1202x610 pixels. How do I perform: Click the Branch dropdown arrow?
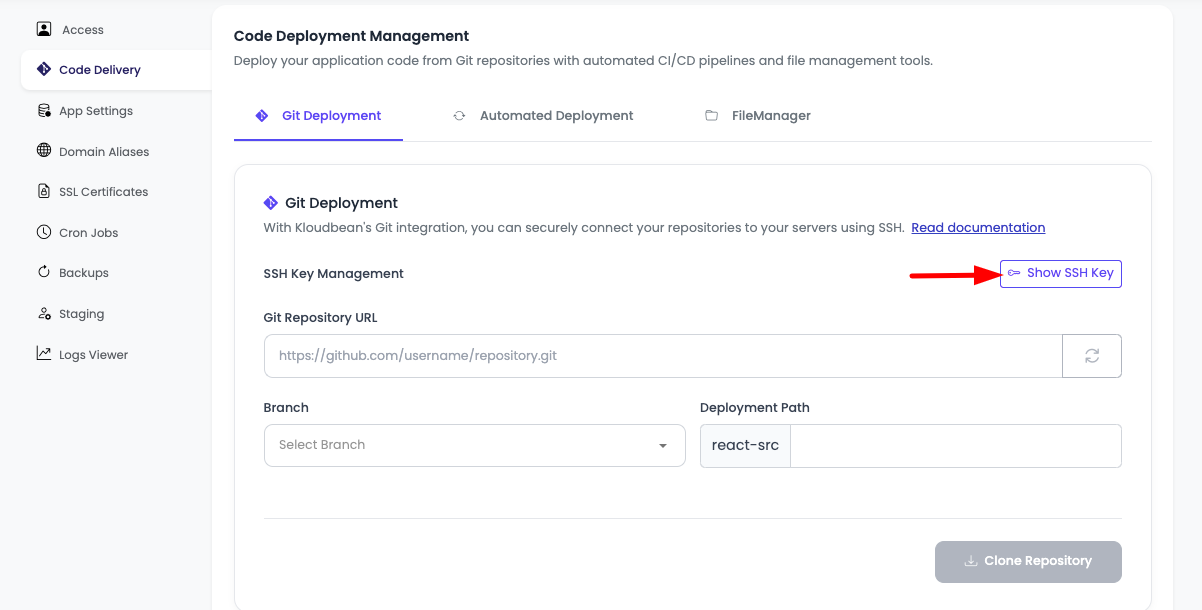click(663, 446)
